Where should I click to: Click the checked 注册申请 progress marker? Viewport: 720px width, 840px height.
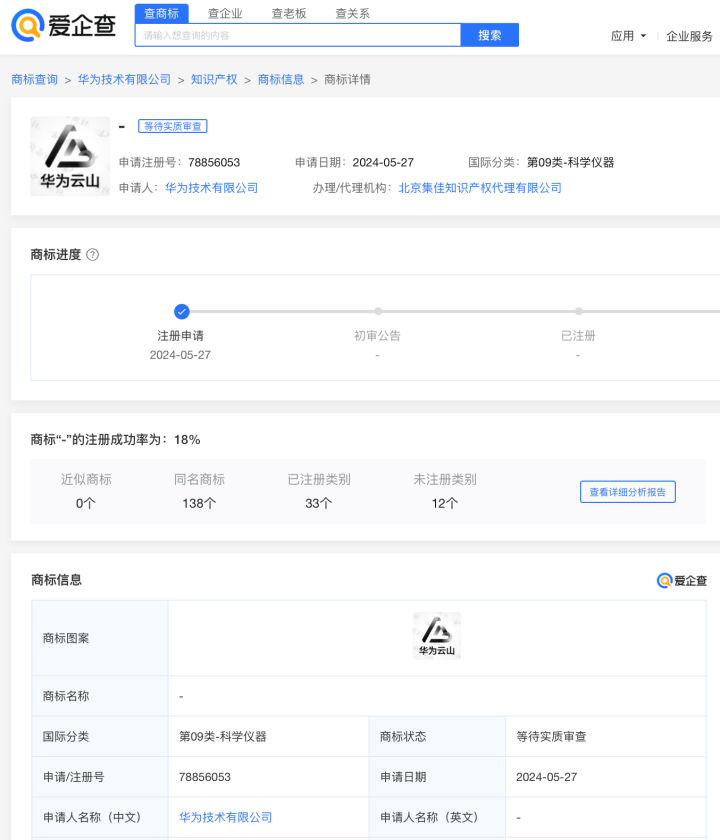click(182, 311)
